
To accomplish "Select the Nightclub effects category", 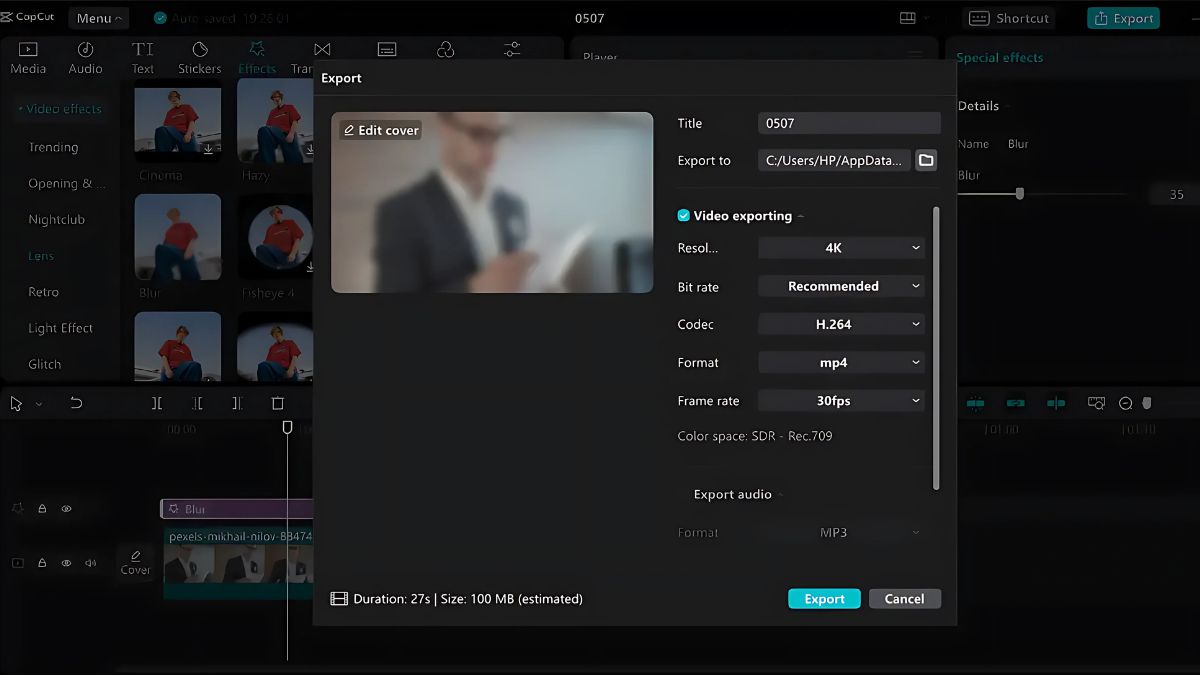I will pos(56,219).
